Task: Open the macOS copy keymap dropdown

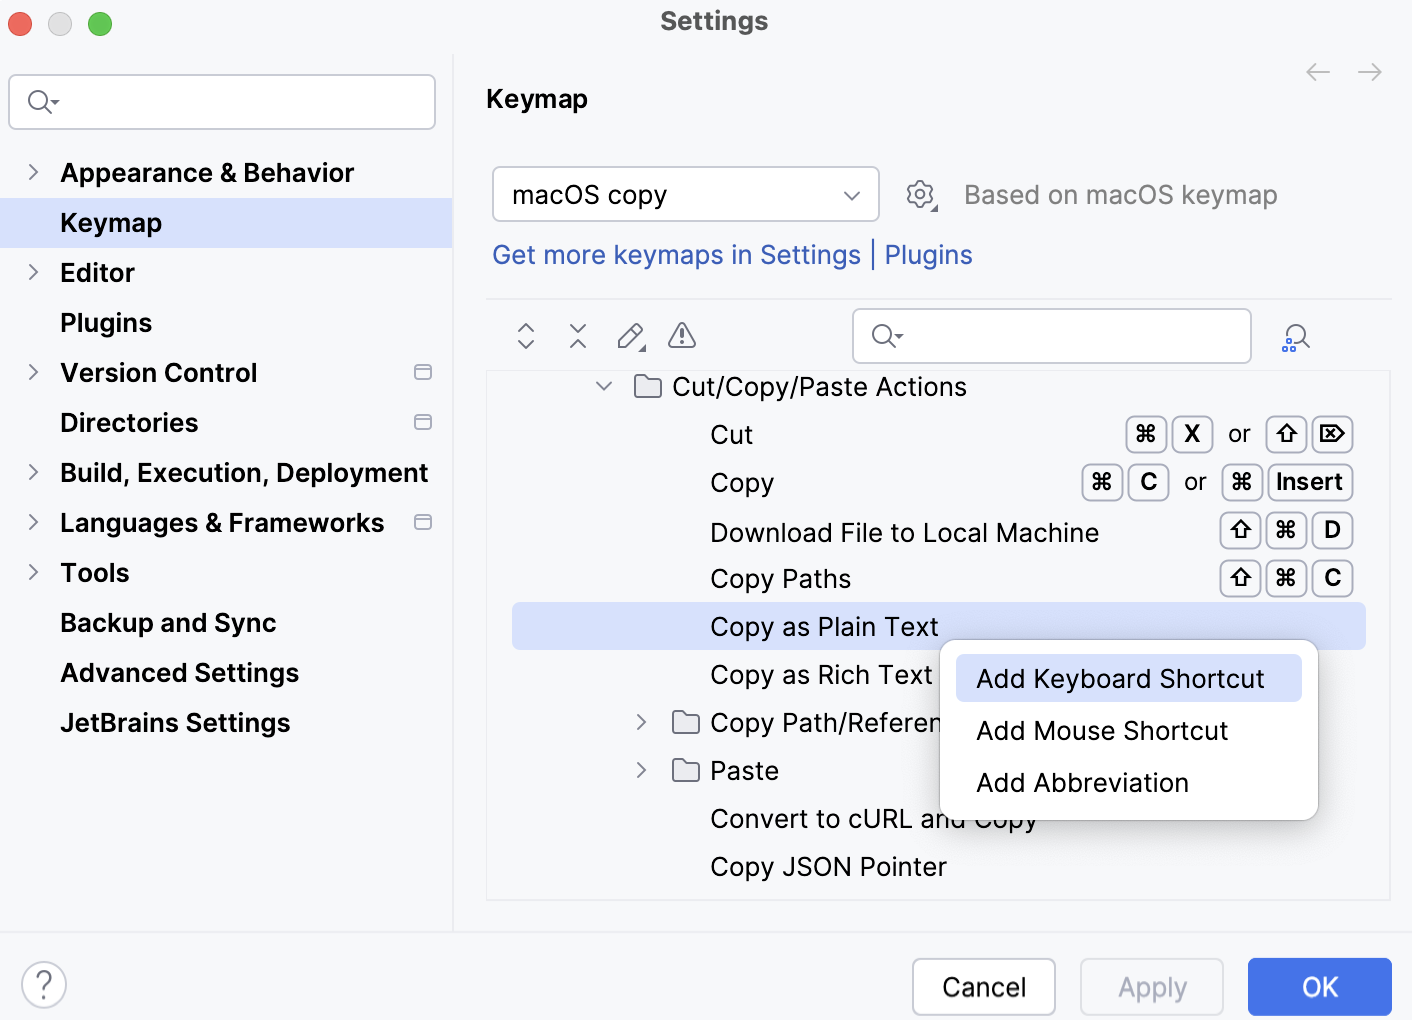Action: click(685, 194)
